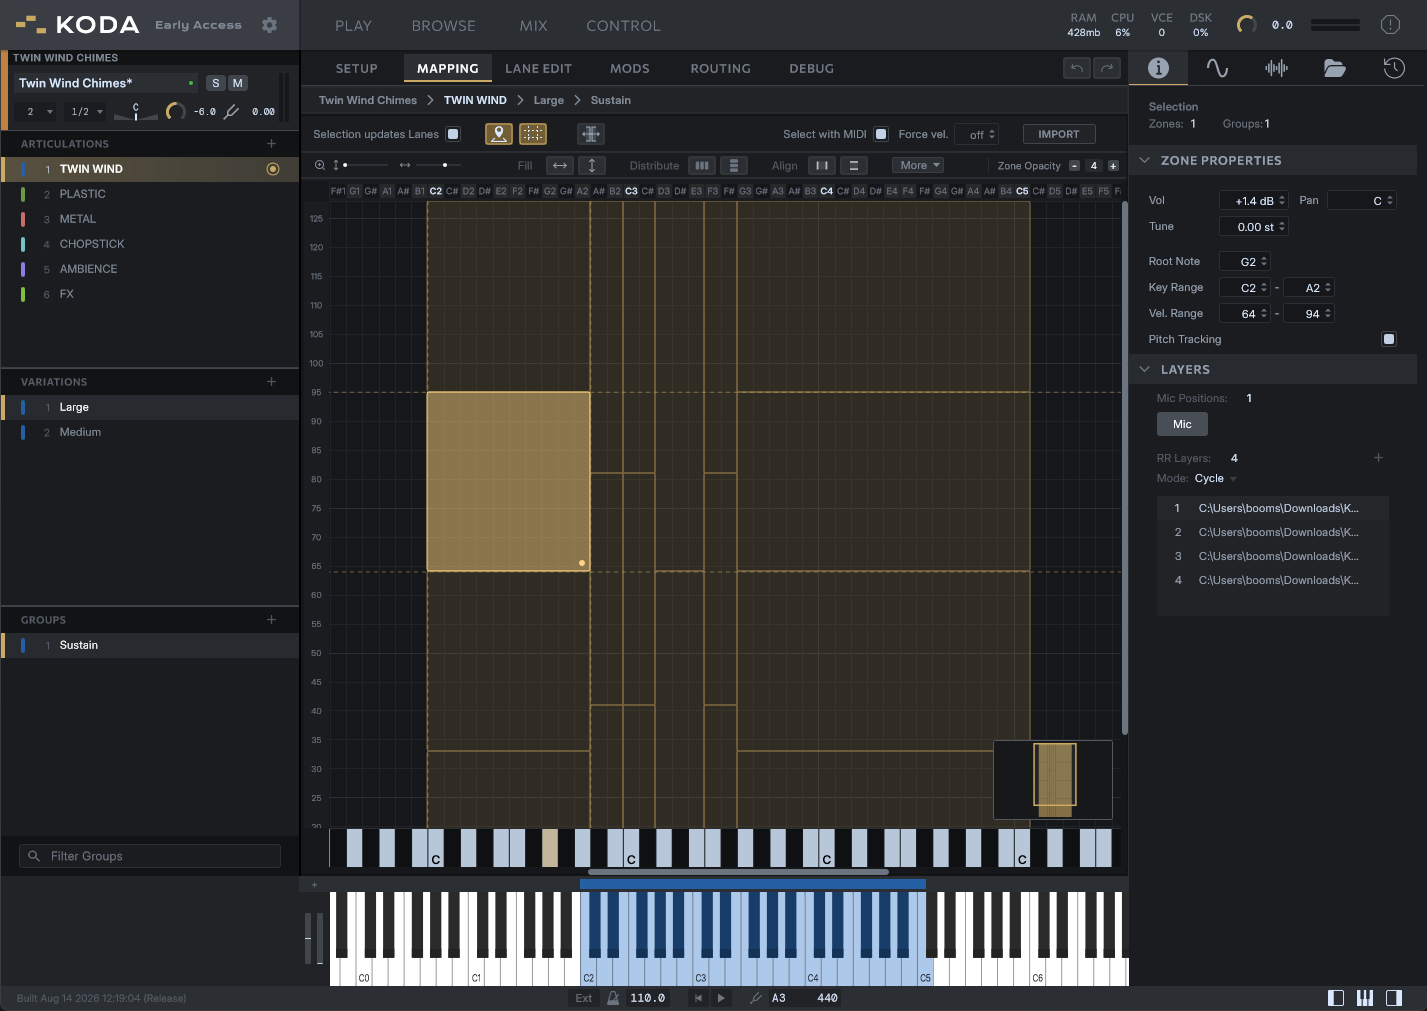Image resolution: width=1427 pixels, height=1011 pixels.
Task: Switch to the SETUP tab
Action: point(357,69)
